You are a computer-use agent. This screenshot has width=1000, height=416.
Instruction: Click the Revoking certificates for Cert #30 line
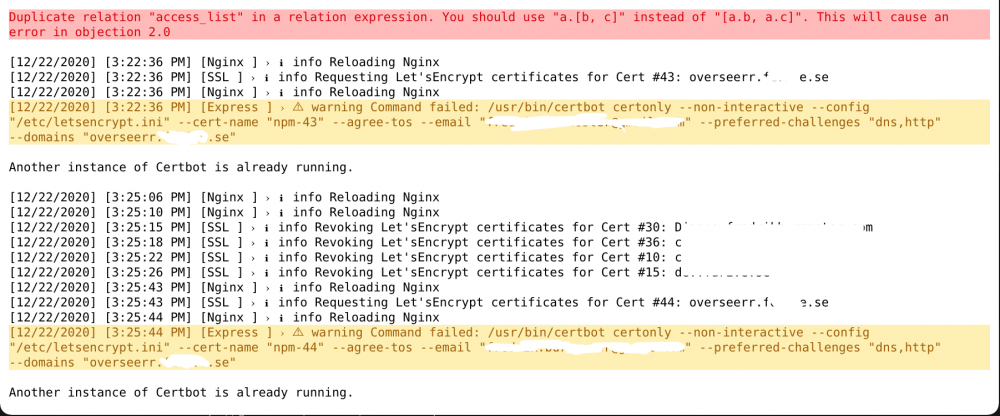441,227
